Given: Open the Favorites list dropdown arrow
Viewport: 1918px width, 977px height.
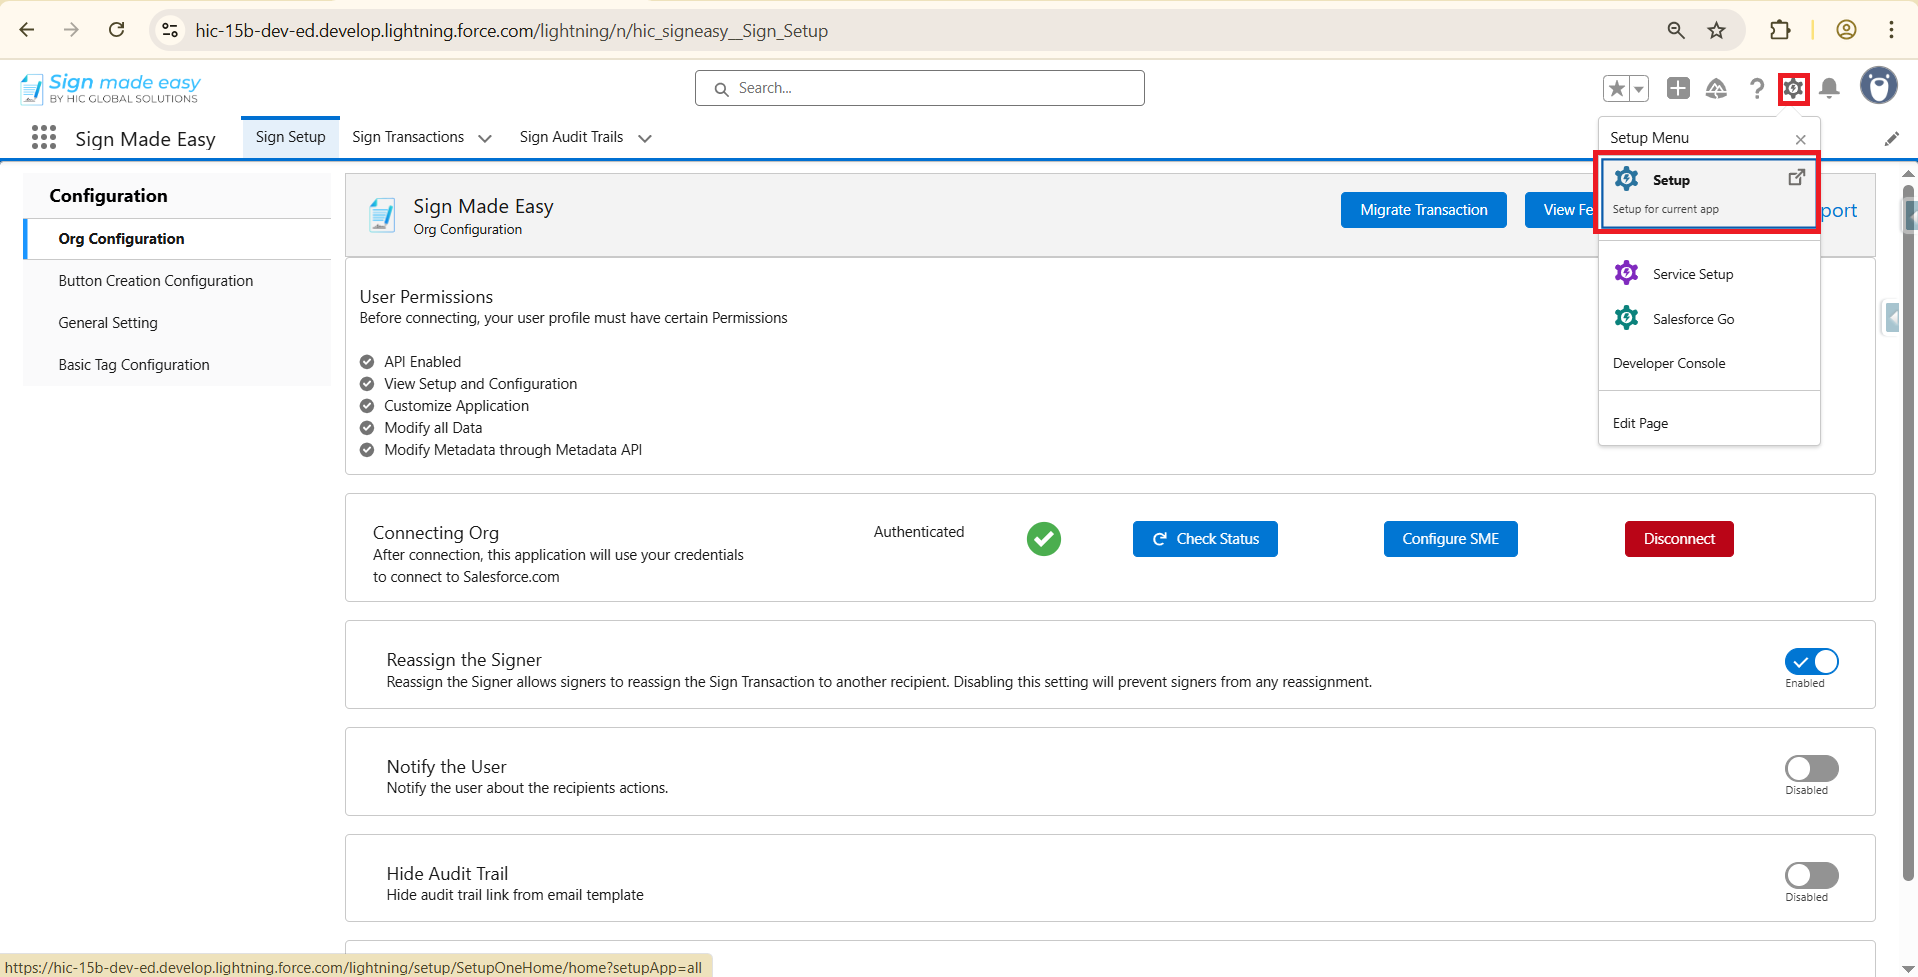Looking at the screenshot, I should pos(1638,89).
